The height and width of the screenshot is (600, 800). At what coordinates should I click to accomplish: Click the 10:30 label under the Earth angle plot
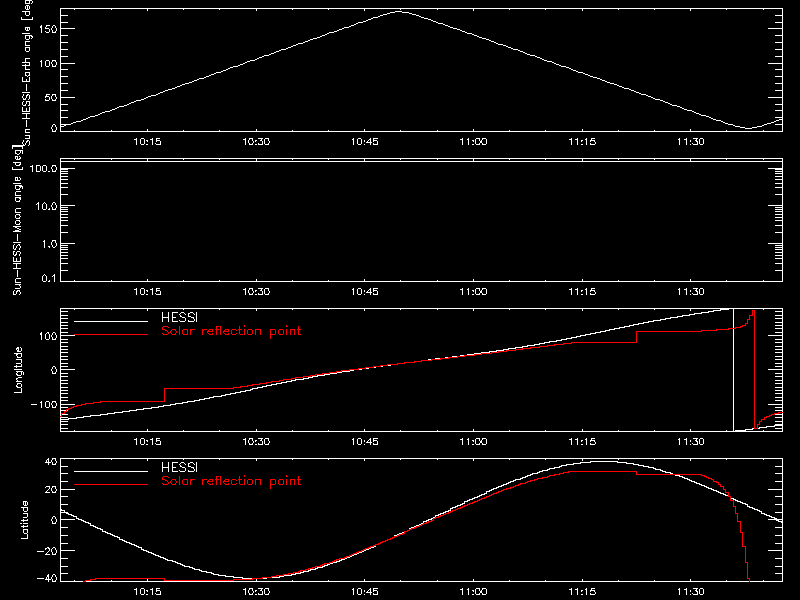pos(256,142)
